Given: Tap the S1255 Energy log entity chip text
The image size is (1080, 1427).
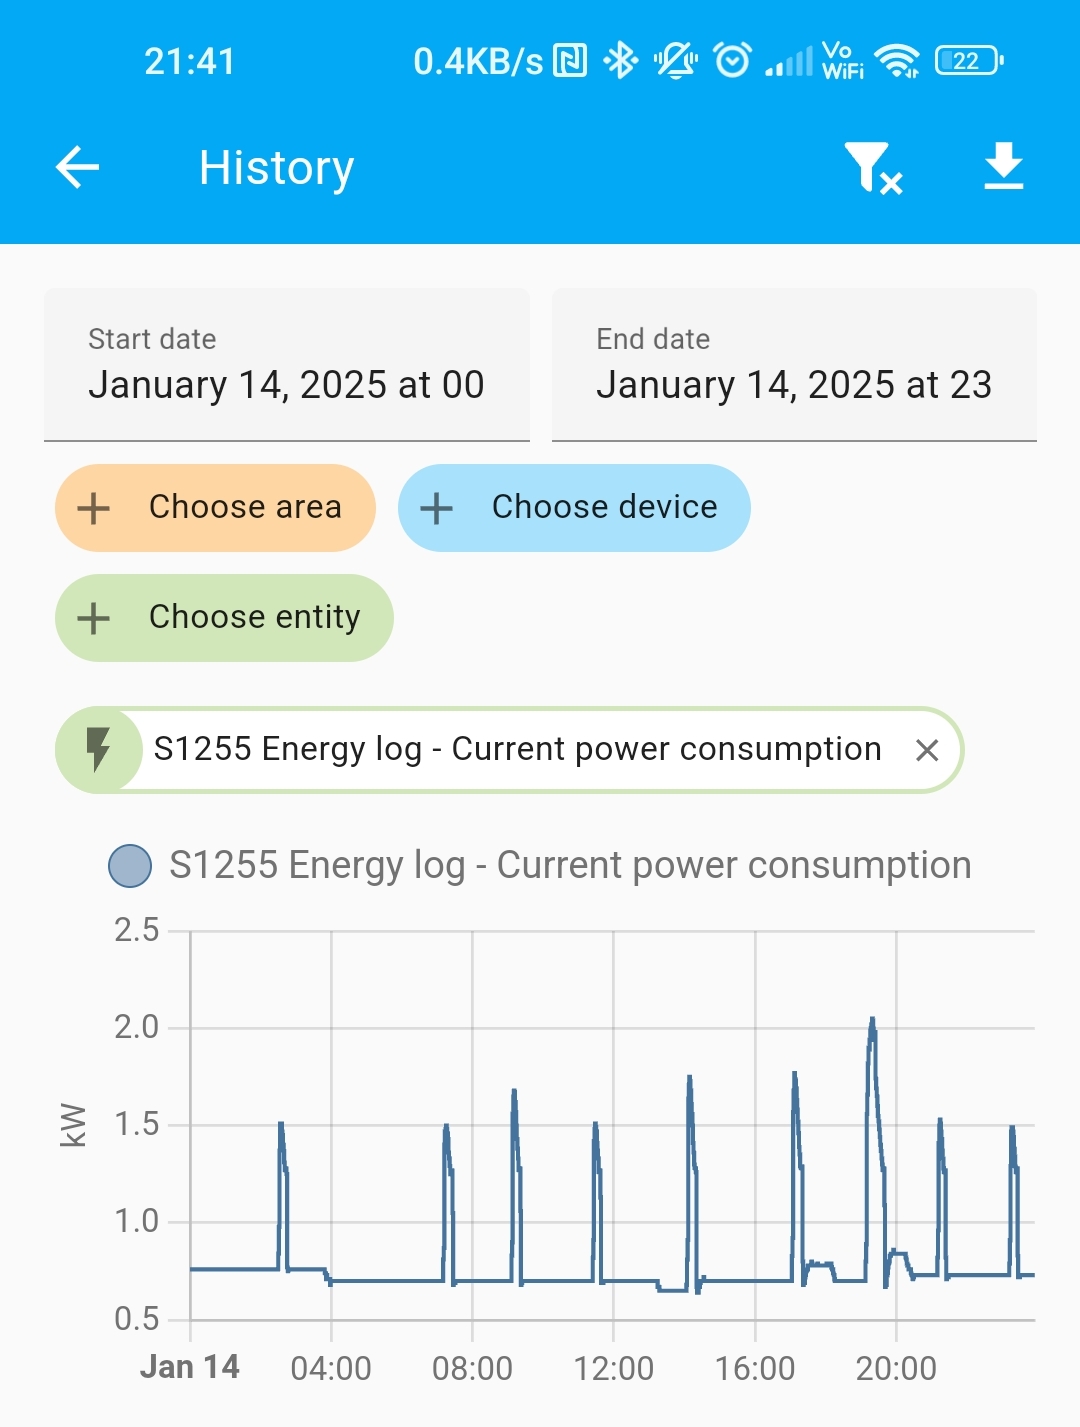Looking at the screenshot, I should tap(518, 749).
